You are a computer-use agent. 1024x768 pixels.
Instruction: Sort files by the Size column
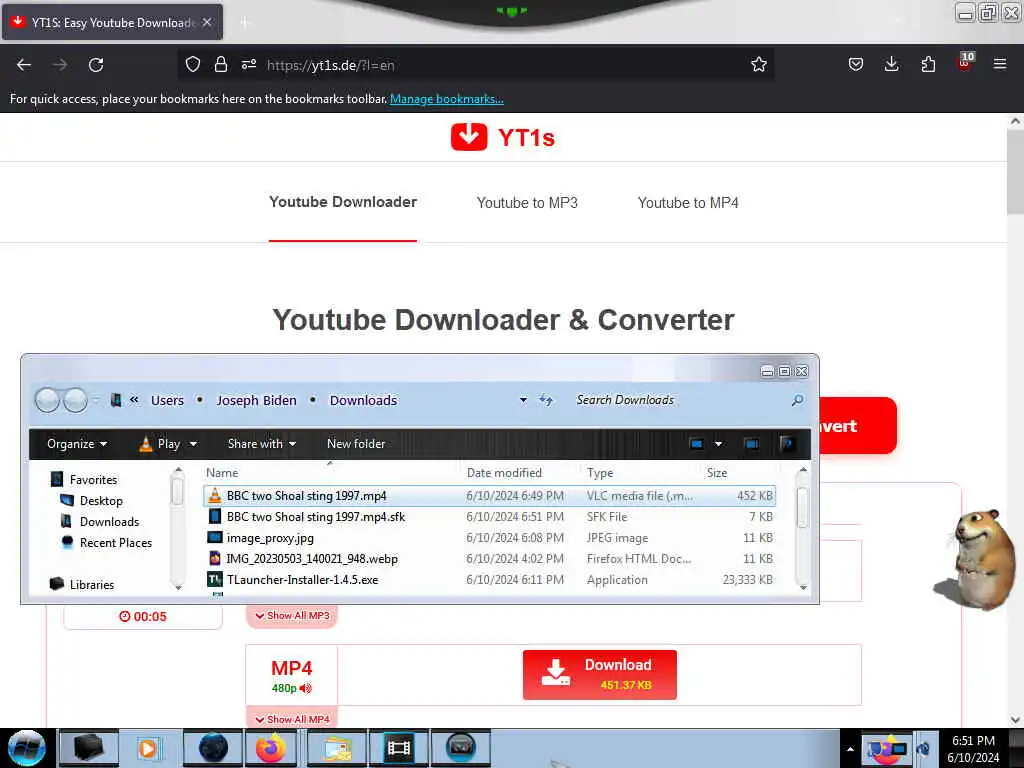[x=716, y=472]
